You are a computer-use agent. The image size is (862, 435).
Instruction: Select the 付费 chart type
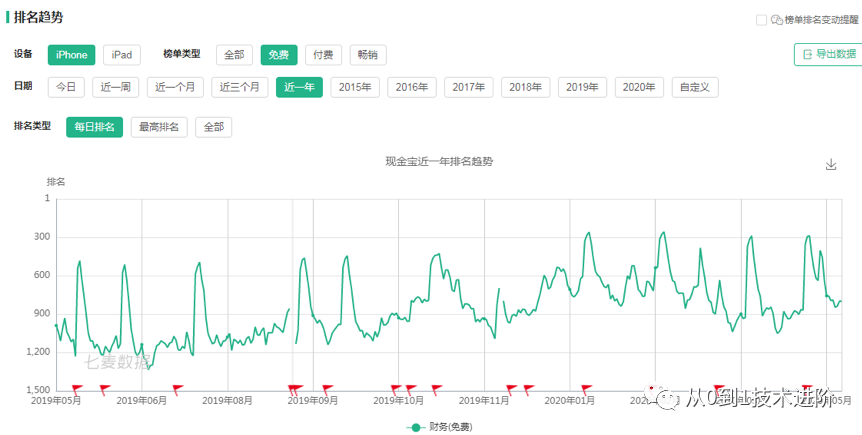click(x=323, y=55)
